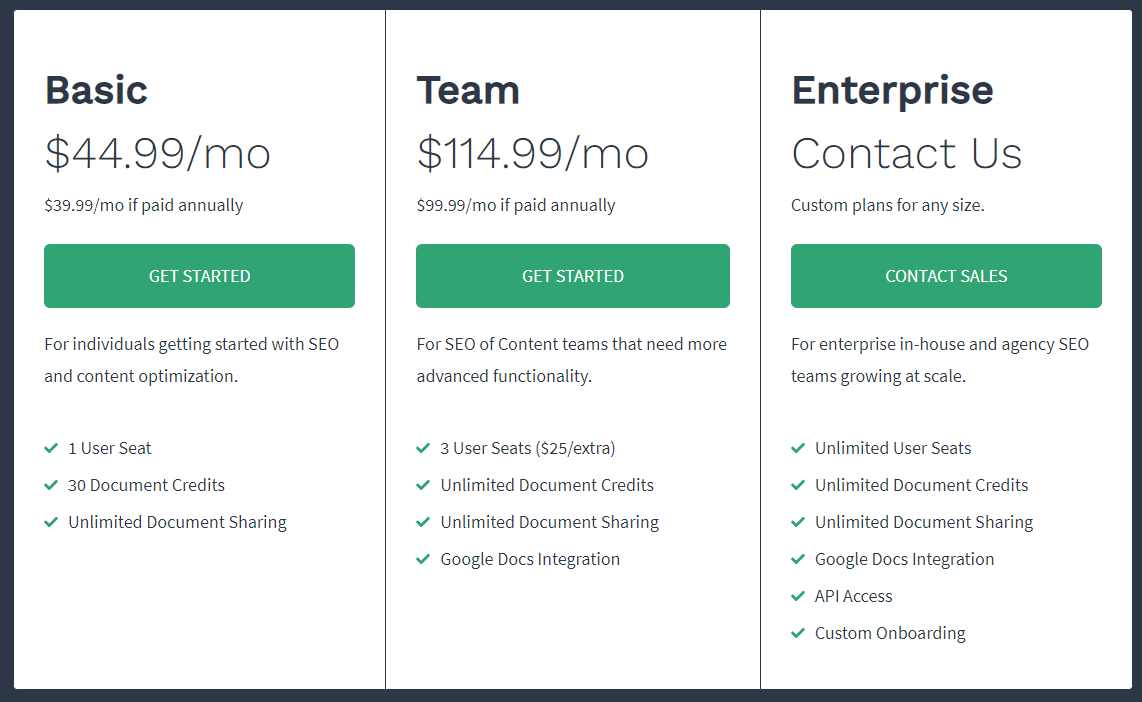1142x702 pixels.
Task: Click the $44.99/mo price text
Action: [x=157, y=153]
